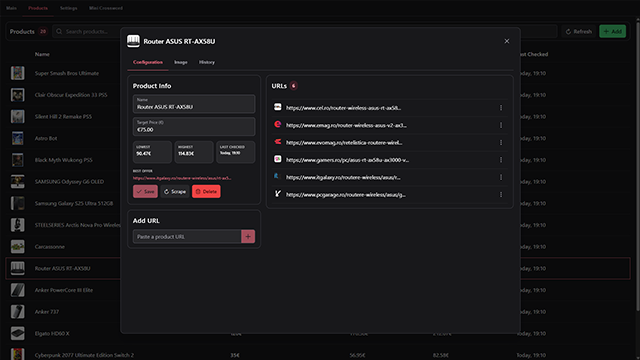Viewport: 640px width, 360px height.
Task: Open options menu for gamers.ro URL
Action: pyautogui.click(x=501, y=160)
